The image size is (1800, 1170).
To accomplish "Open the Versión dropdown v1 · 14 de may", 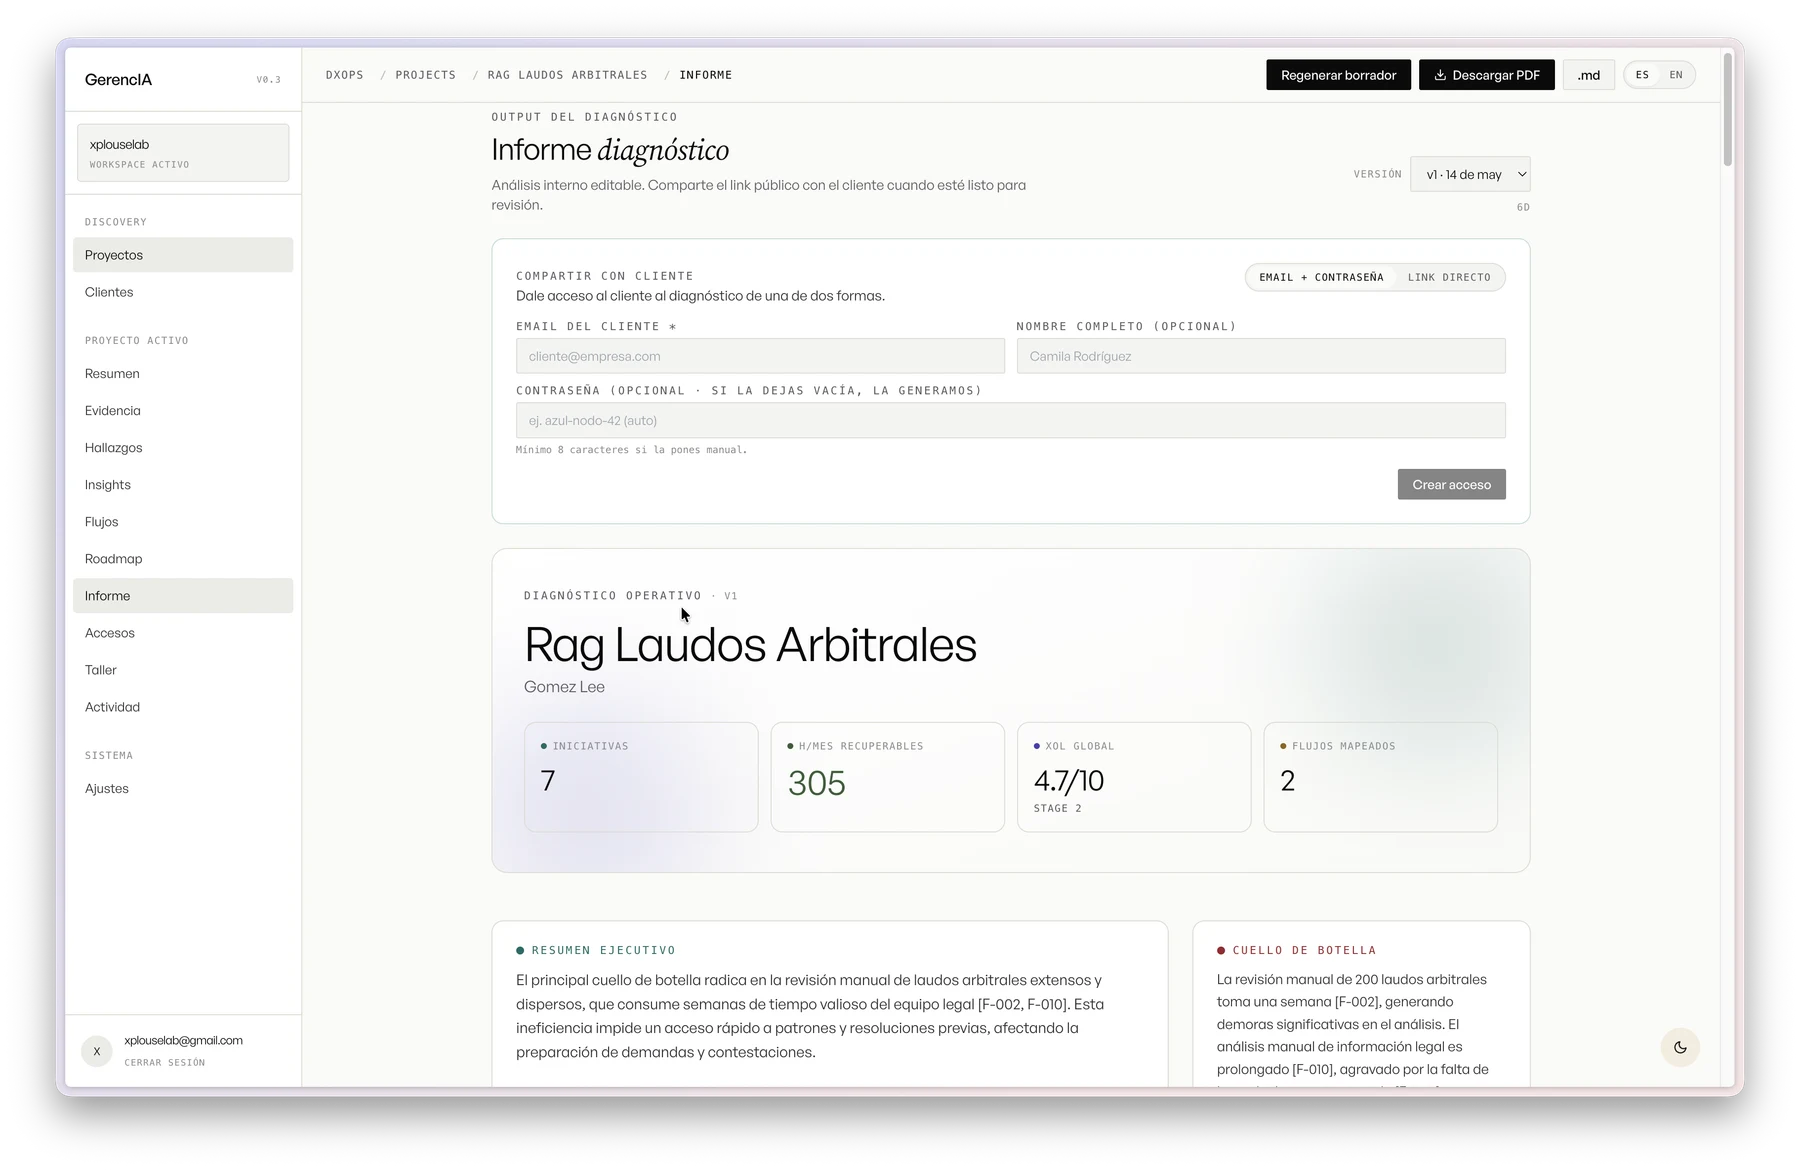I will pyautogui.click(x=1470, y=174).
